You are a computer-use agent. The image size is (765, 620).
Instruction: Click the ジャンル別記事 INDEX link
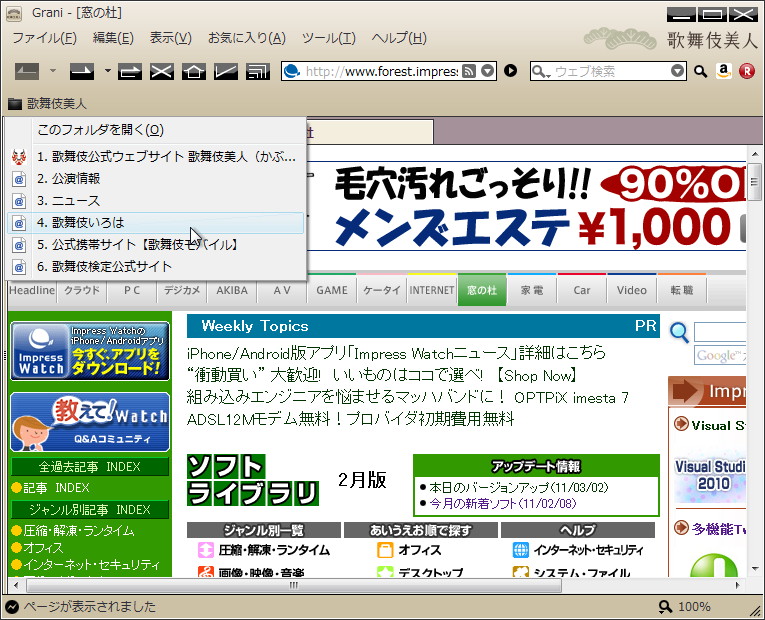pyautogui.click(x=90, y=510)
